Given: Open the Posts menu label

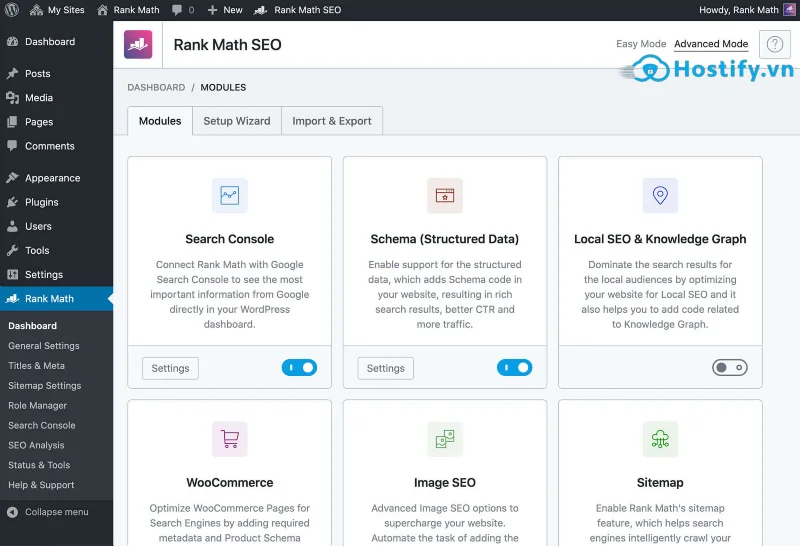Looking at the screenshot, I should (x=38, y=73).
